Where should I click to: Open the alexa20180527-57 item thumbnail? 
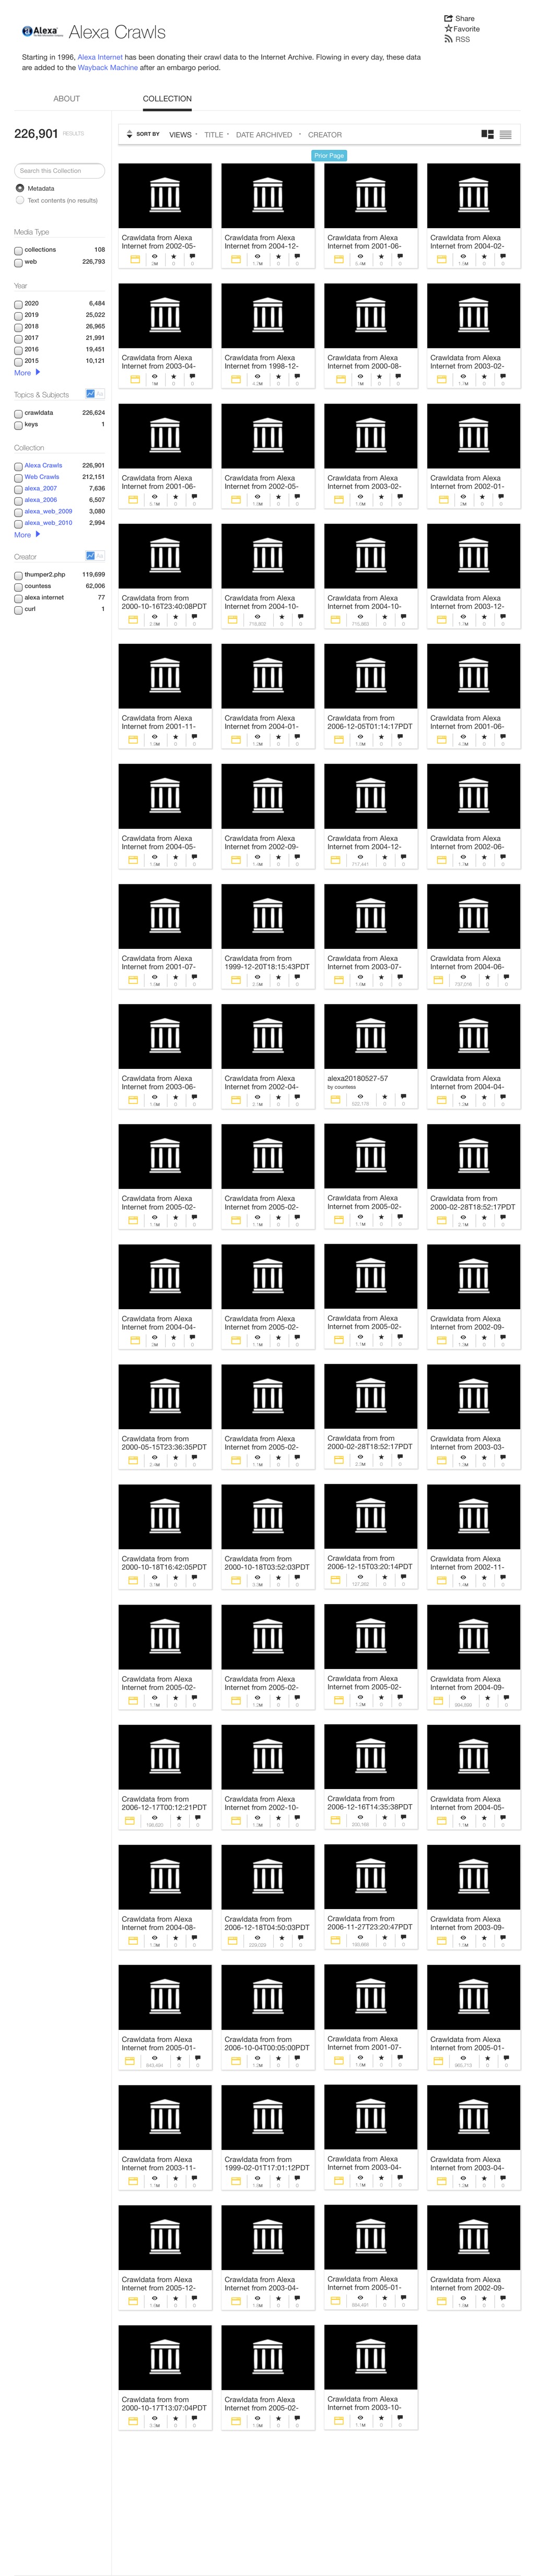click(x=370, y=1036)
